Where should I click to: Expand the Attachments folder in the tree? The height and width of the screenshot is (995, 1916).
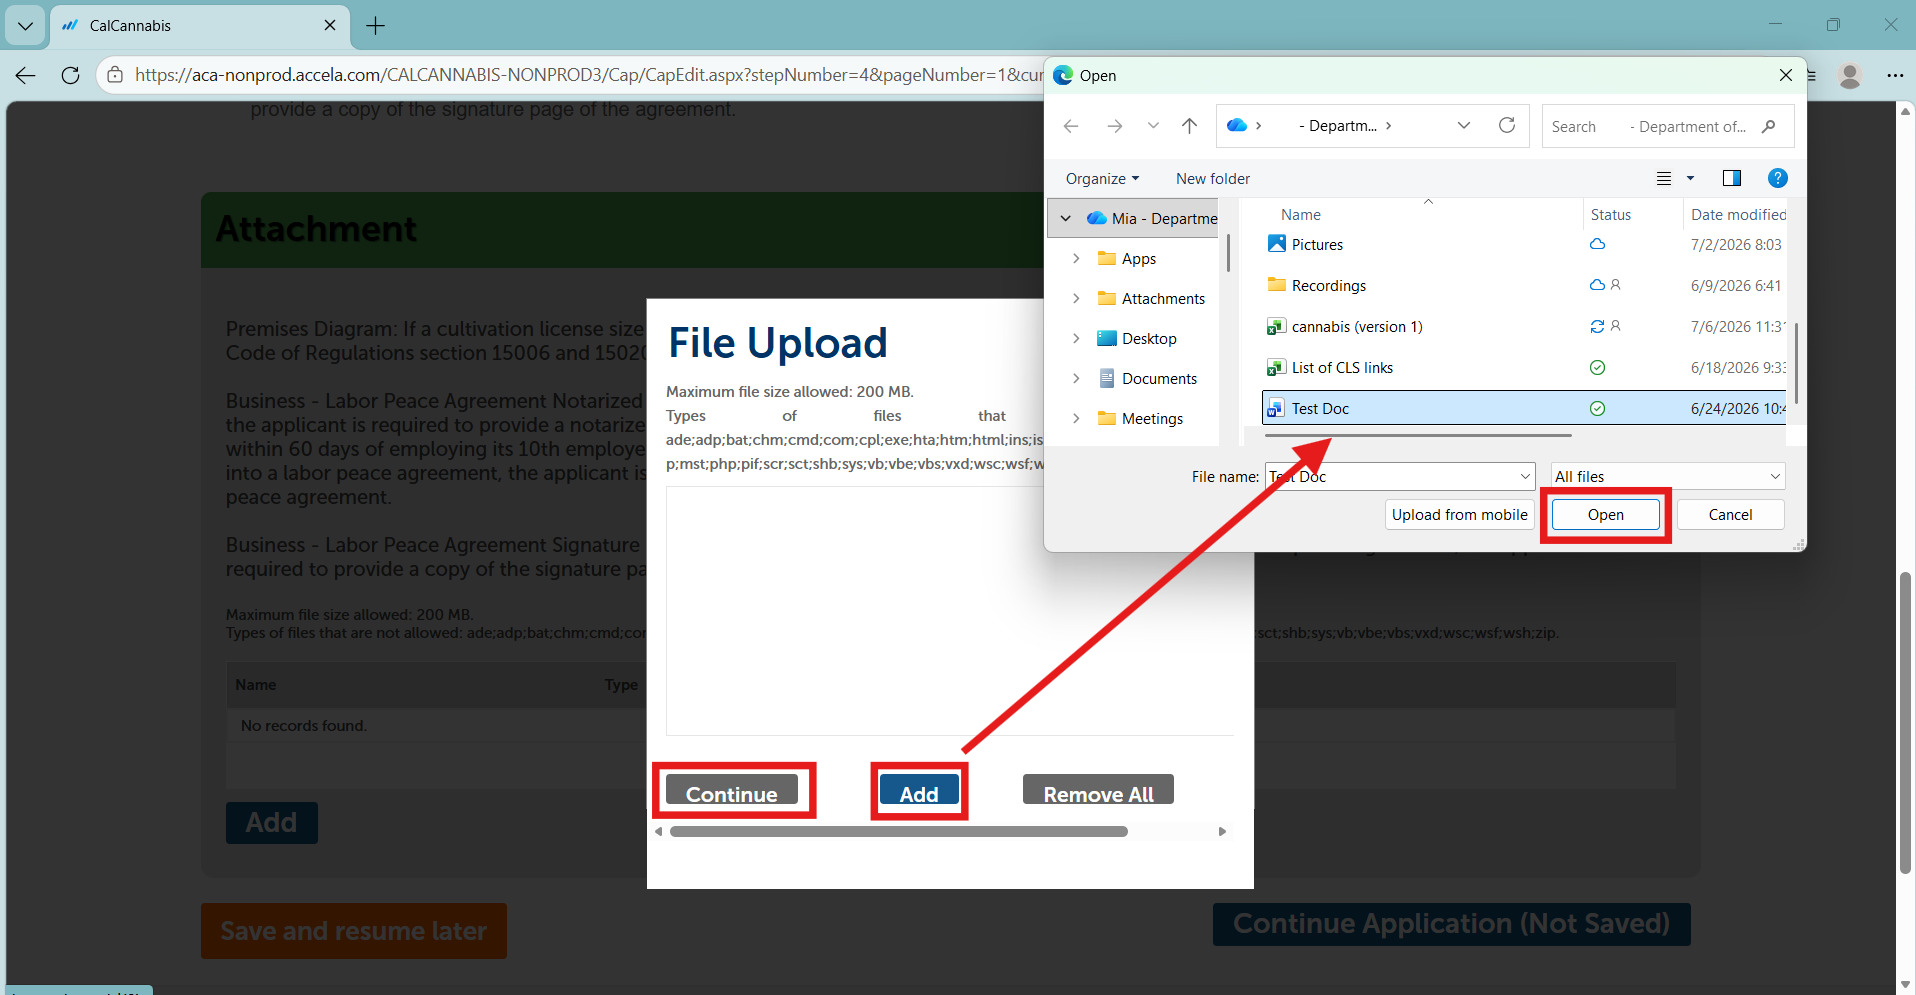[1076, 298]
